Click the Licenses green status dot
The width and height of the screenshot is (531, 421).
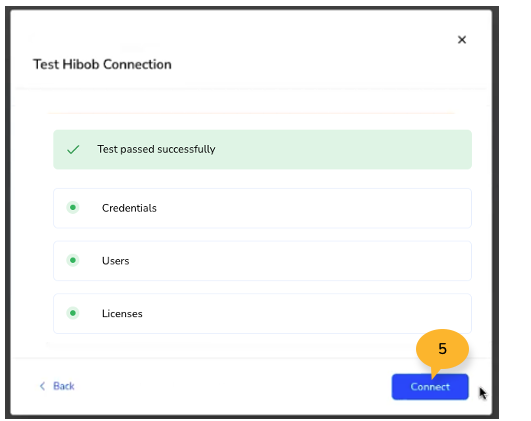[x=72, y=313]
